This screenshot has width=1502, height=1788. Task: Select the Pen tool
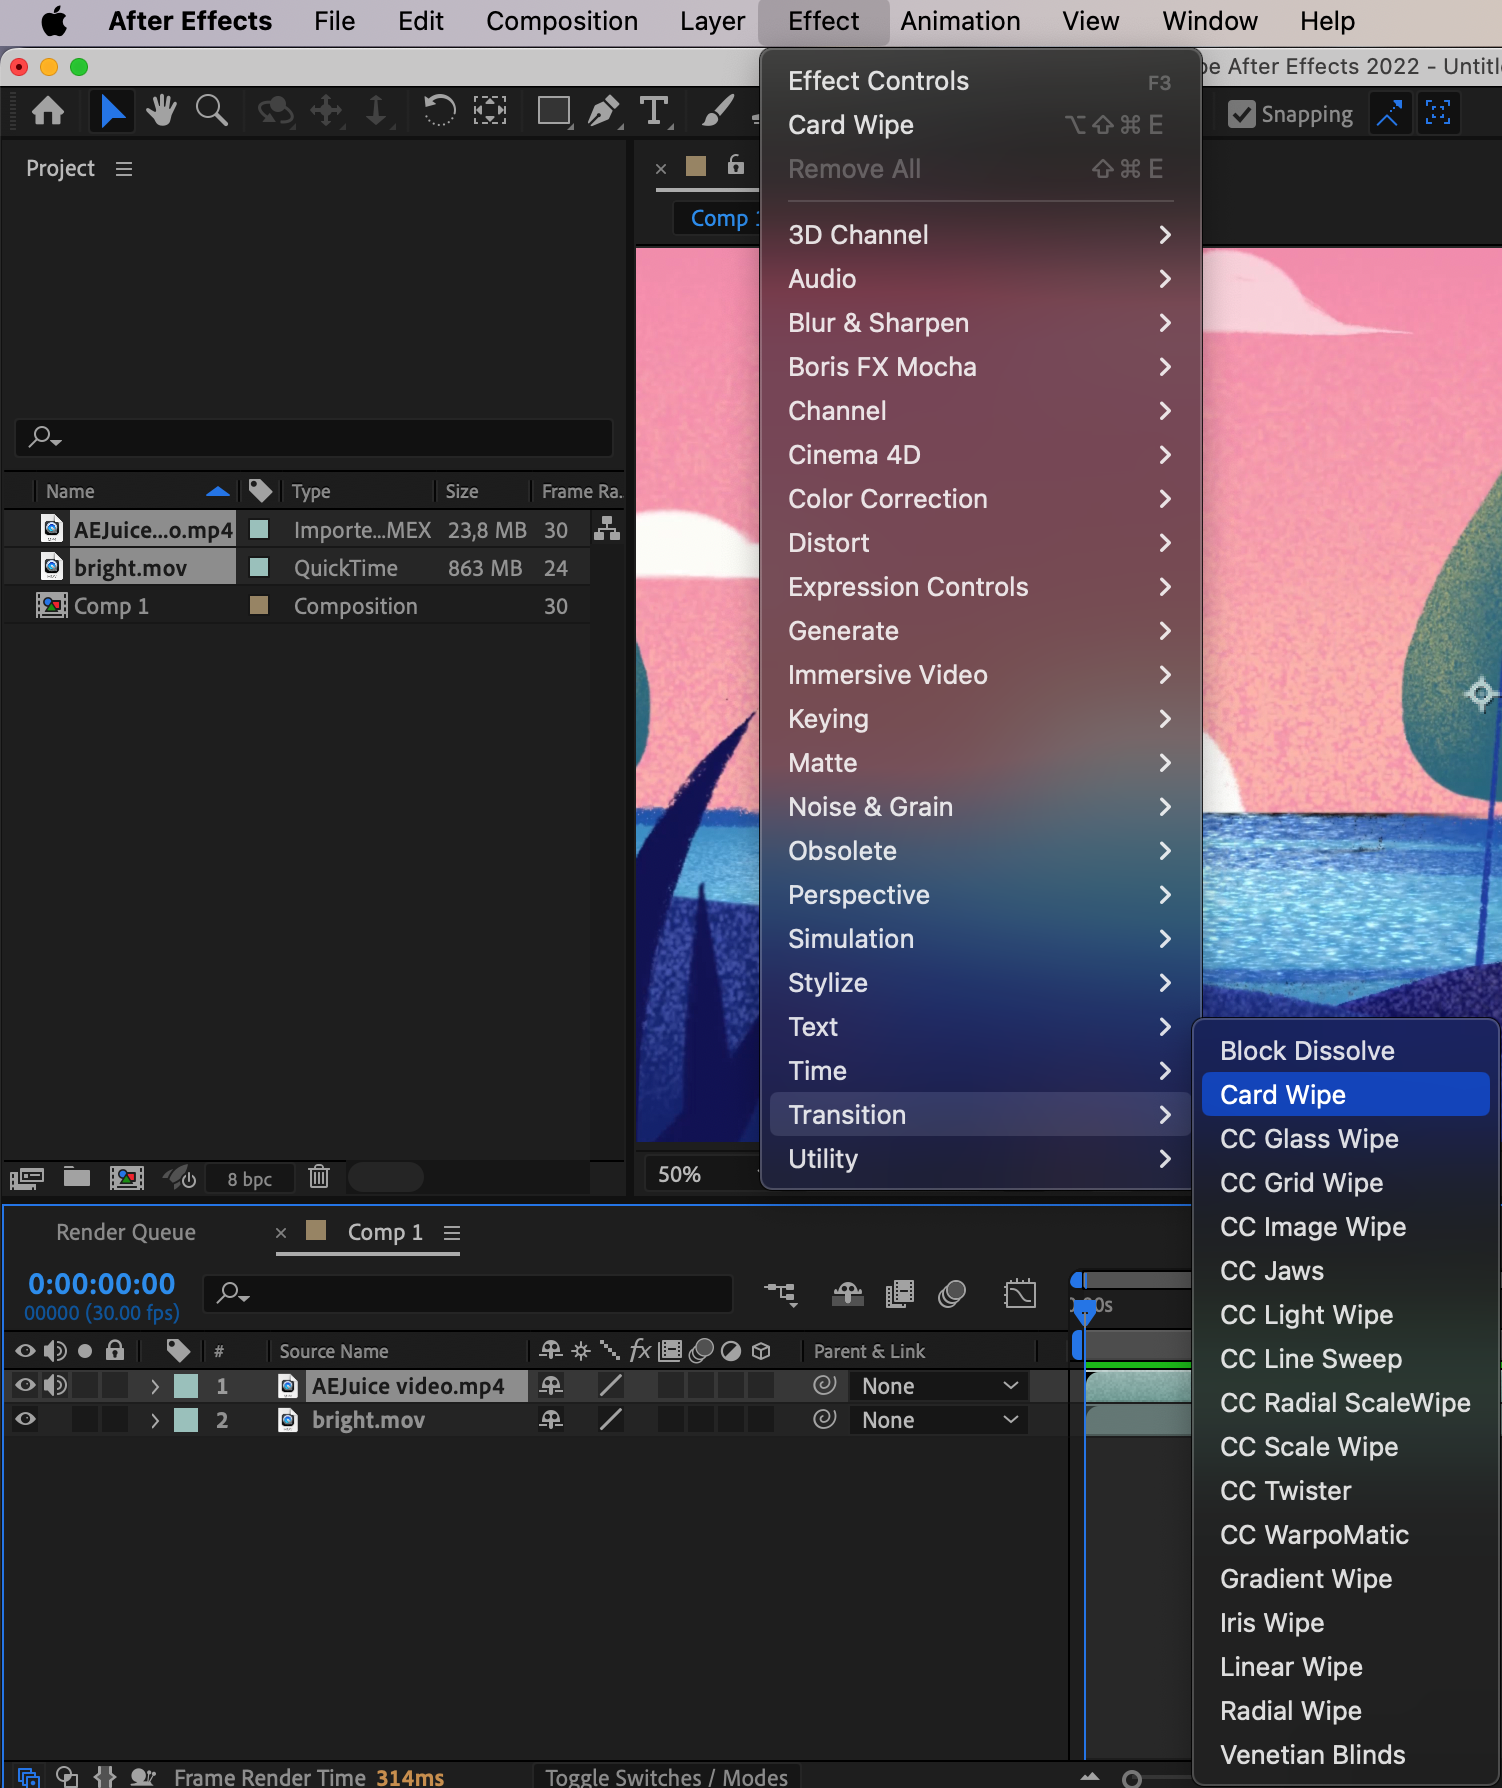click(604, 111)
